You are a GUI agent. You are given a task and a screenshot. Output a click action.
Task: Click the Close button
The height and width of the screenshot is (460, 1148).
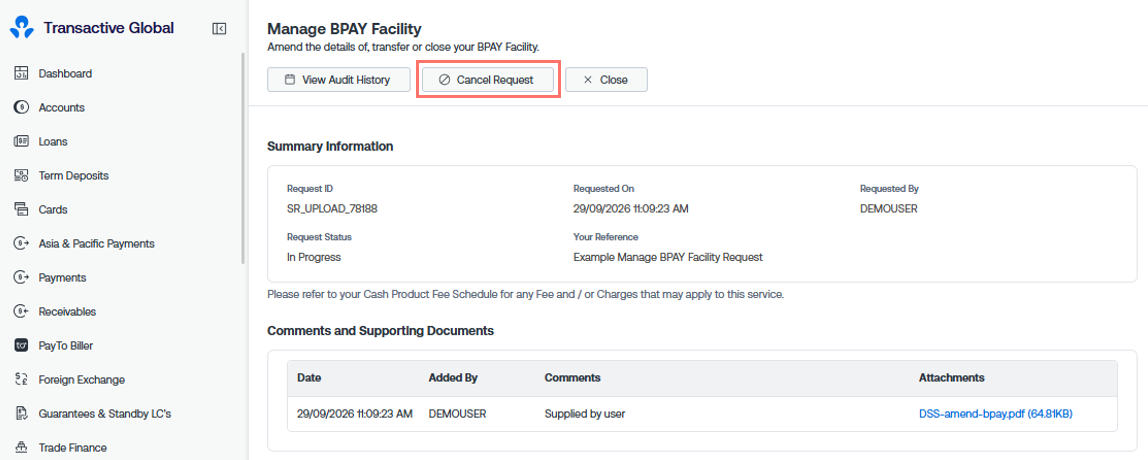606,80
